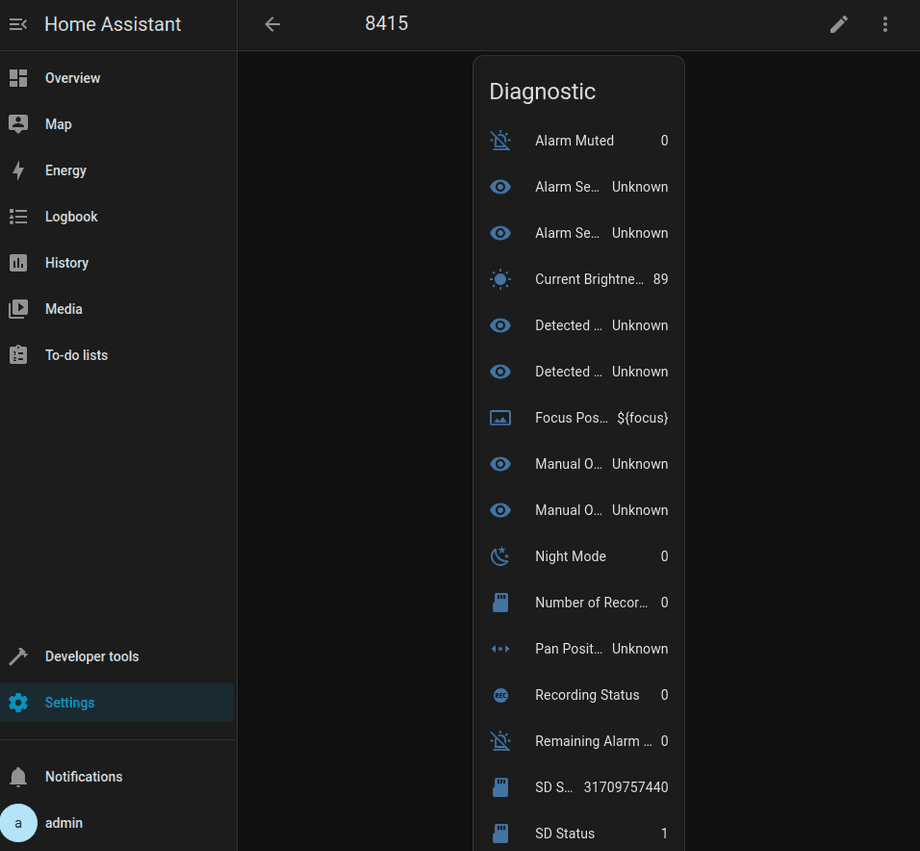Screen dimensions: 920x851
Task: Click the eye icon beside the second Detected entity
Action: pyautogui.click(x=500, y=371)
